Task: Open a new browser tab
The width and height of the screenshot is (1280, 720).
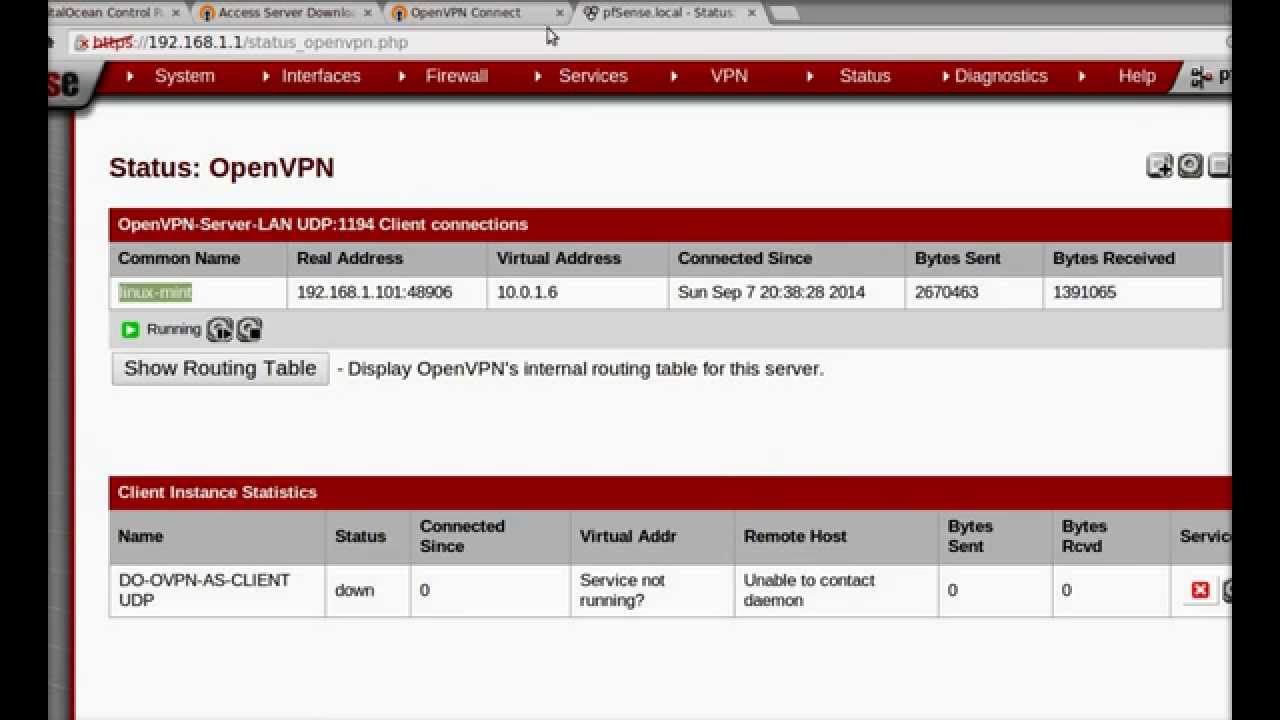Action: [x=786, y=13]
